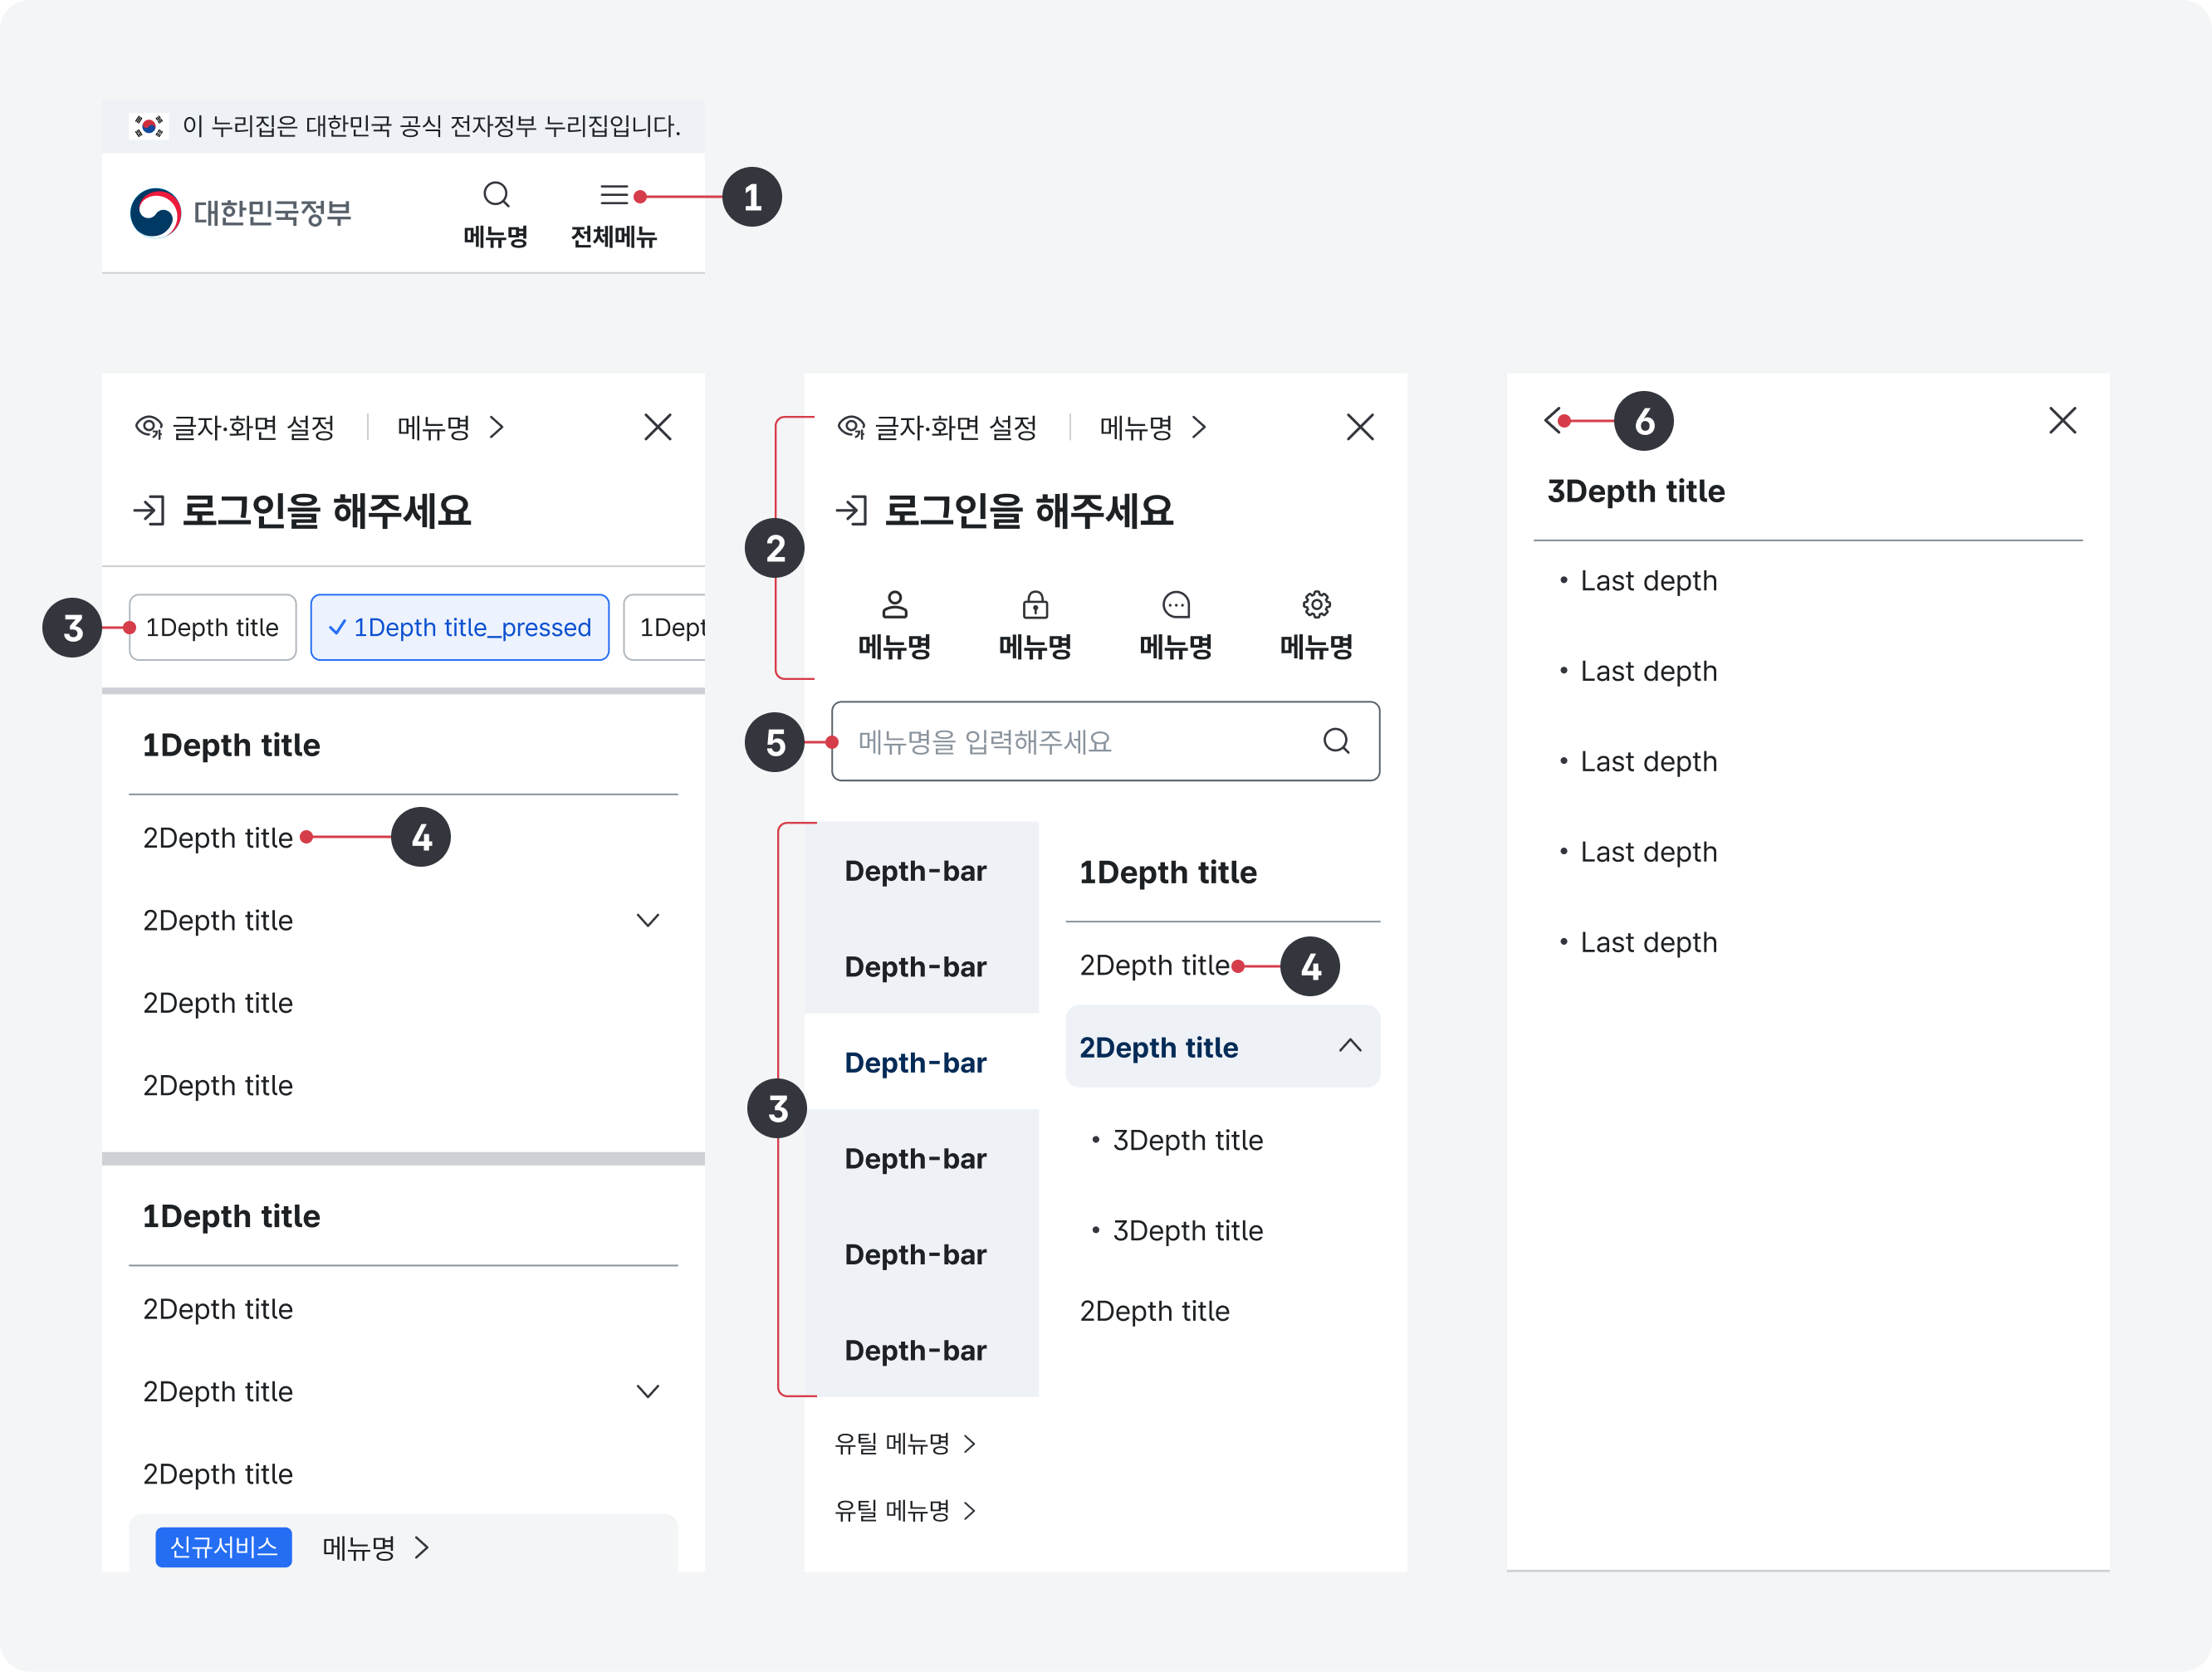Close the left menu panel with X
This screenshot has width=2212, height=1672.
[658, 428]
